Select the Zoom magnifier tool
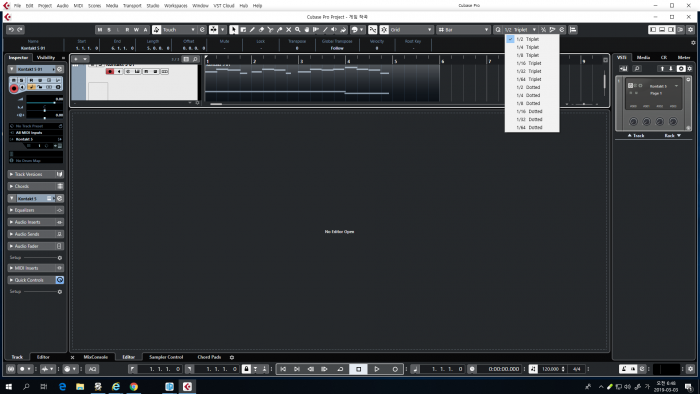The height and width of the screenshot is (394, 700). coord(298,30)
